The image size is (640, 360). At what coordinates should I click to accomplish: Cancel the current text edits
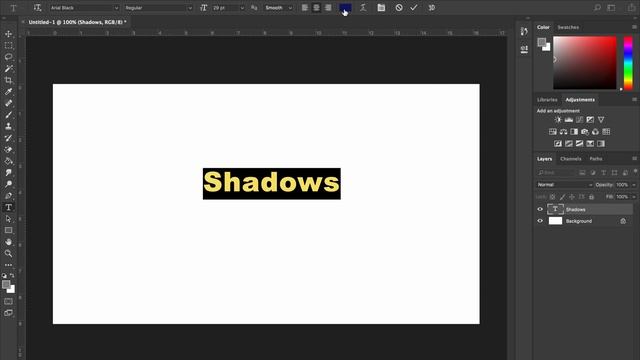(x=399, y=8)
